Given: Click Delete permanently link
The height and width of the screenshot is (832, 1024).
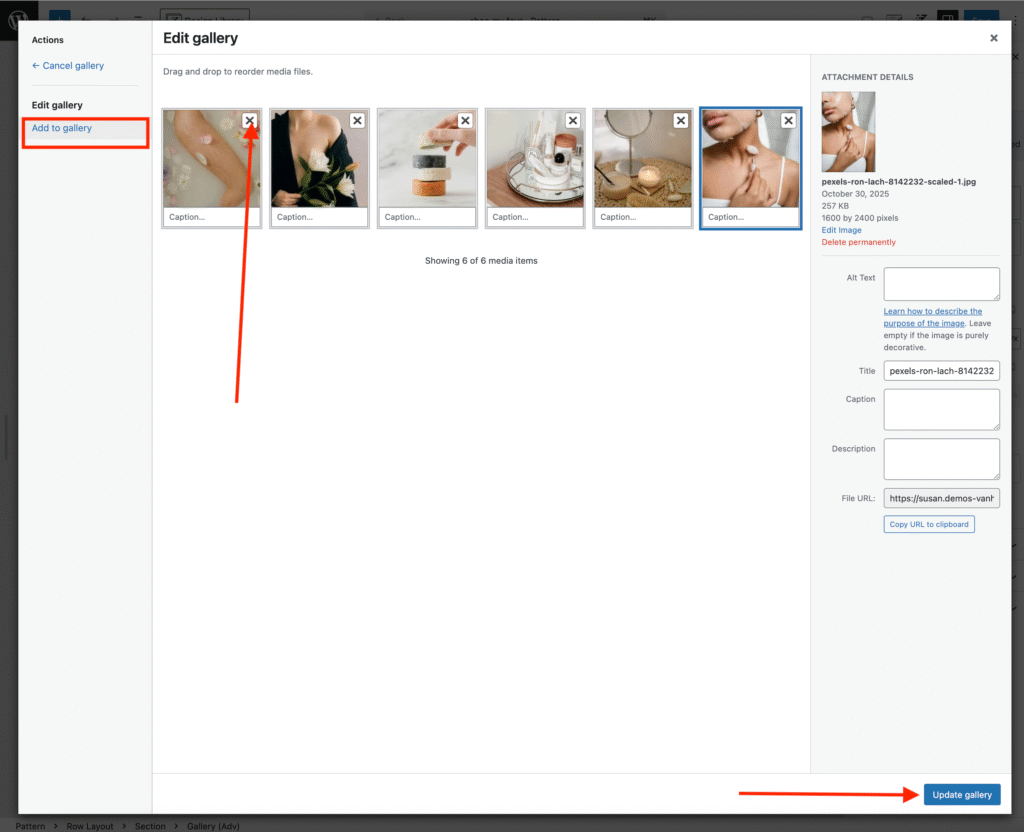Looking at the screenshot, I should tap(858, 242).
